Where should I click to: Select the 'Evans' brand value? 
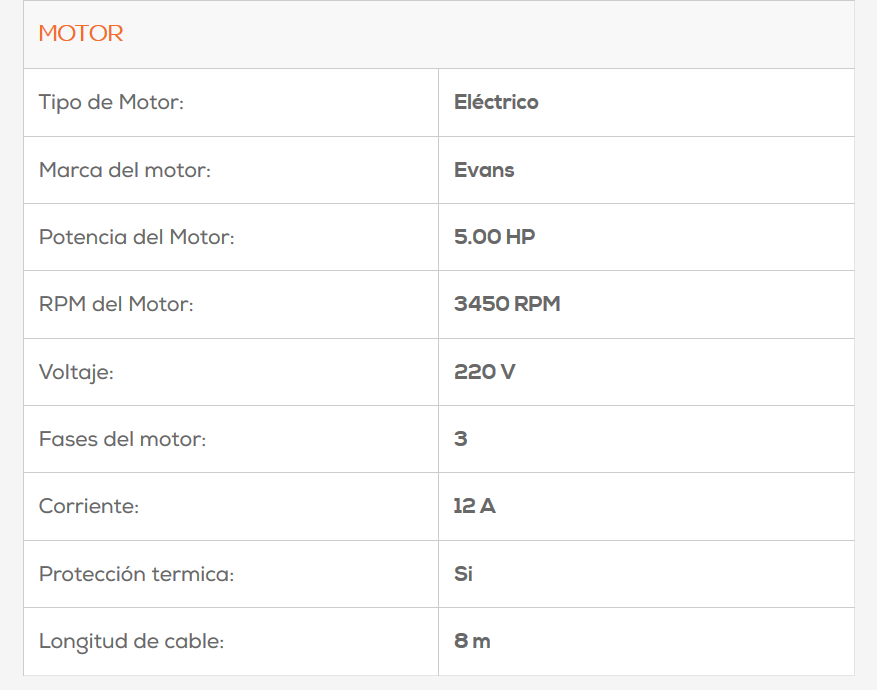point(484,170)
